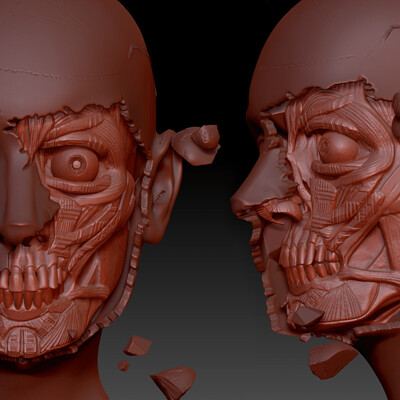Click the crack line on the left forehead
The image size is (400, 400).
[32, 73]
